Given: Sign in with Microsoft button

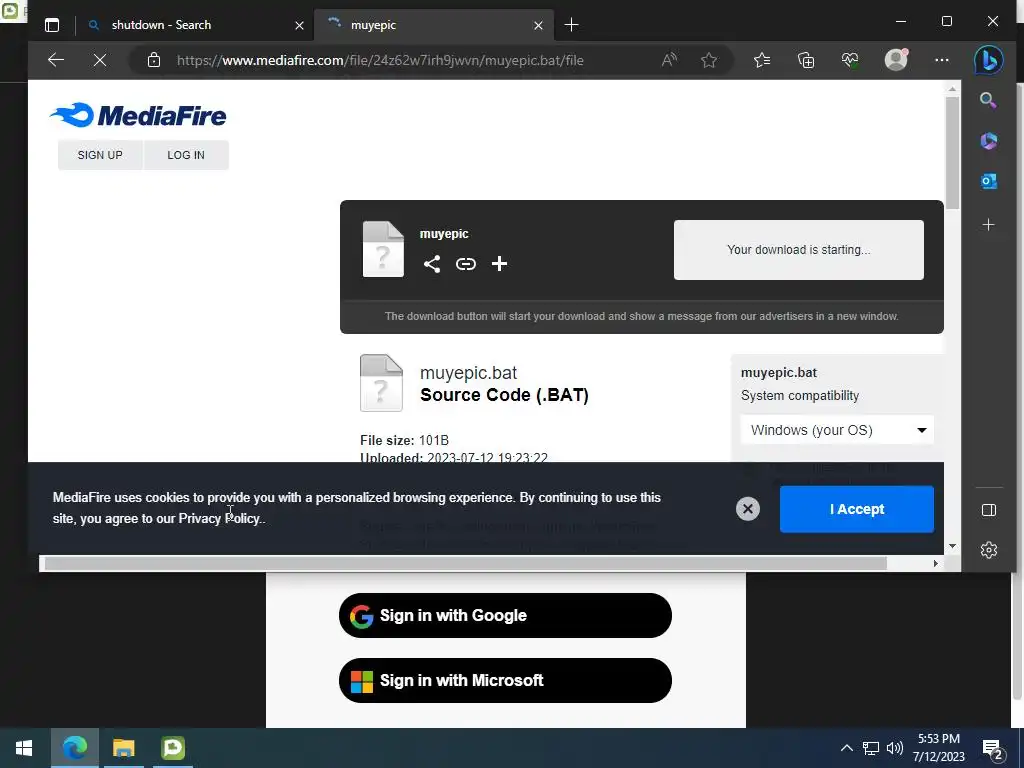Looking at the screenshot, I should 505,680.
